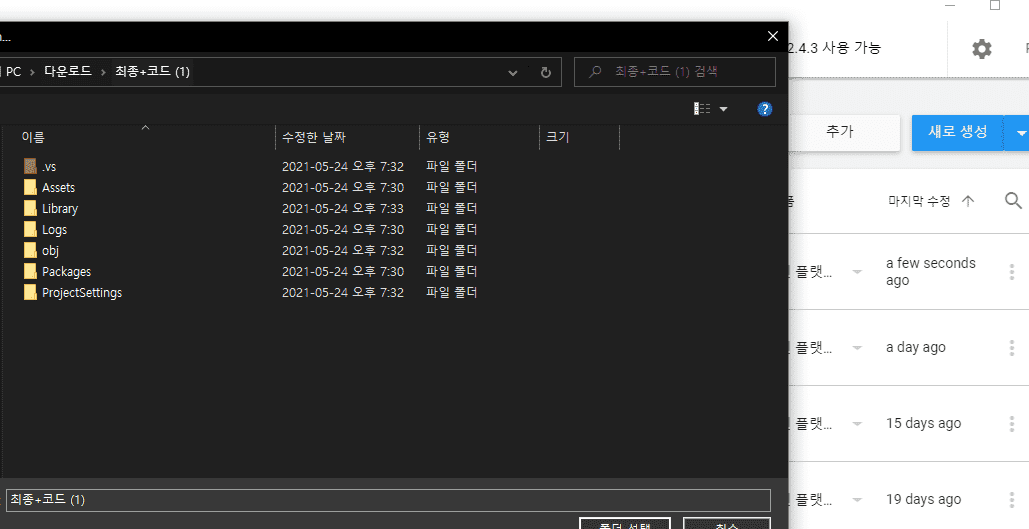This screenshot has height=529, width=1029.
Task: Click the Packages row name text
Action: point(66,272)
